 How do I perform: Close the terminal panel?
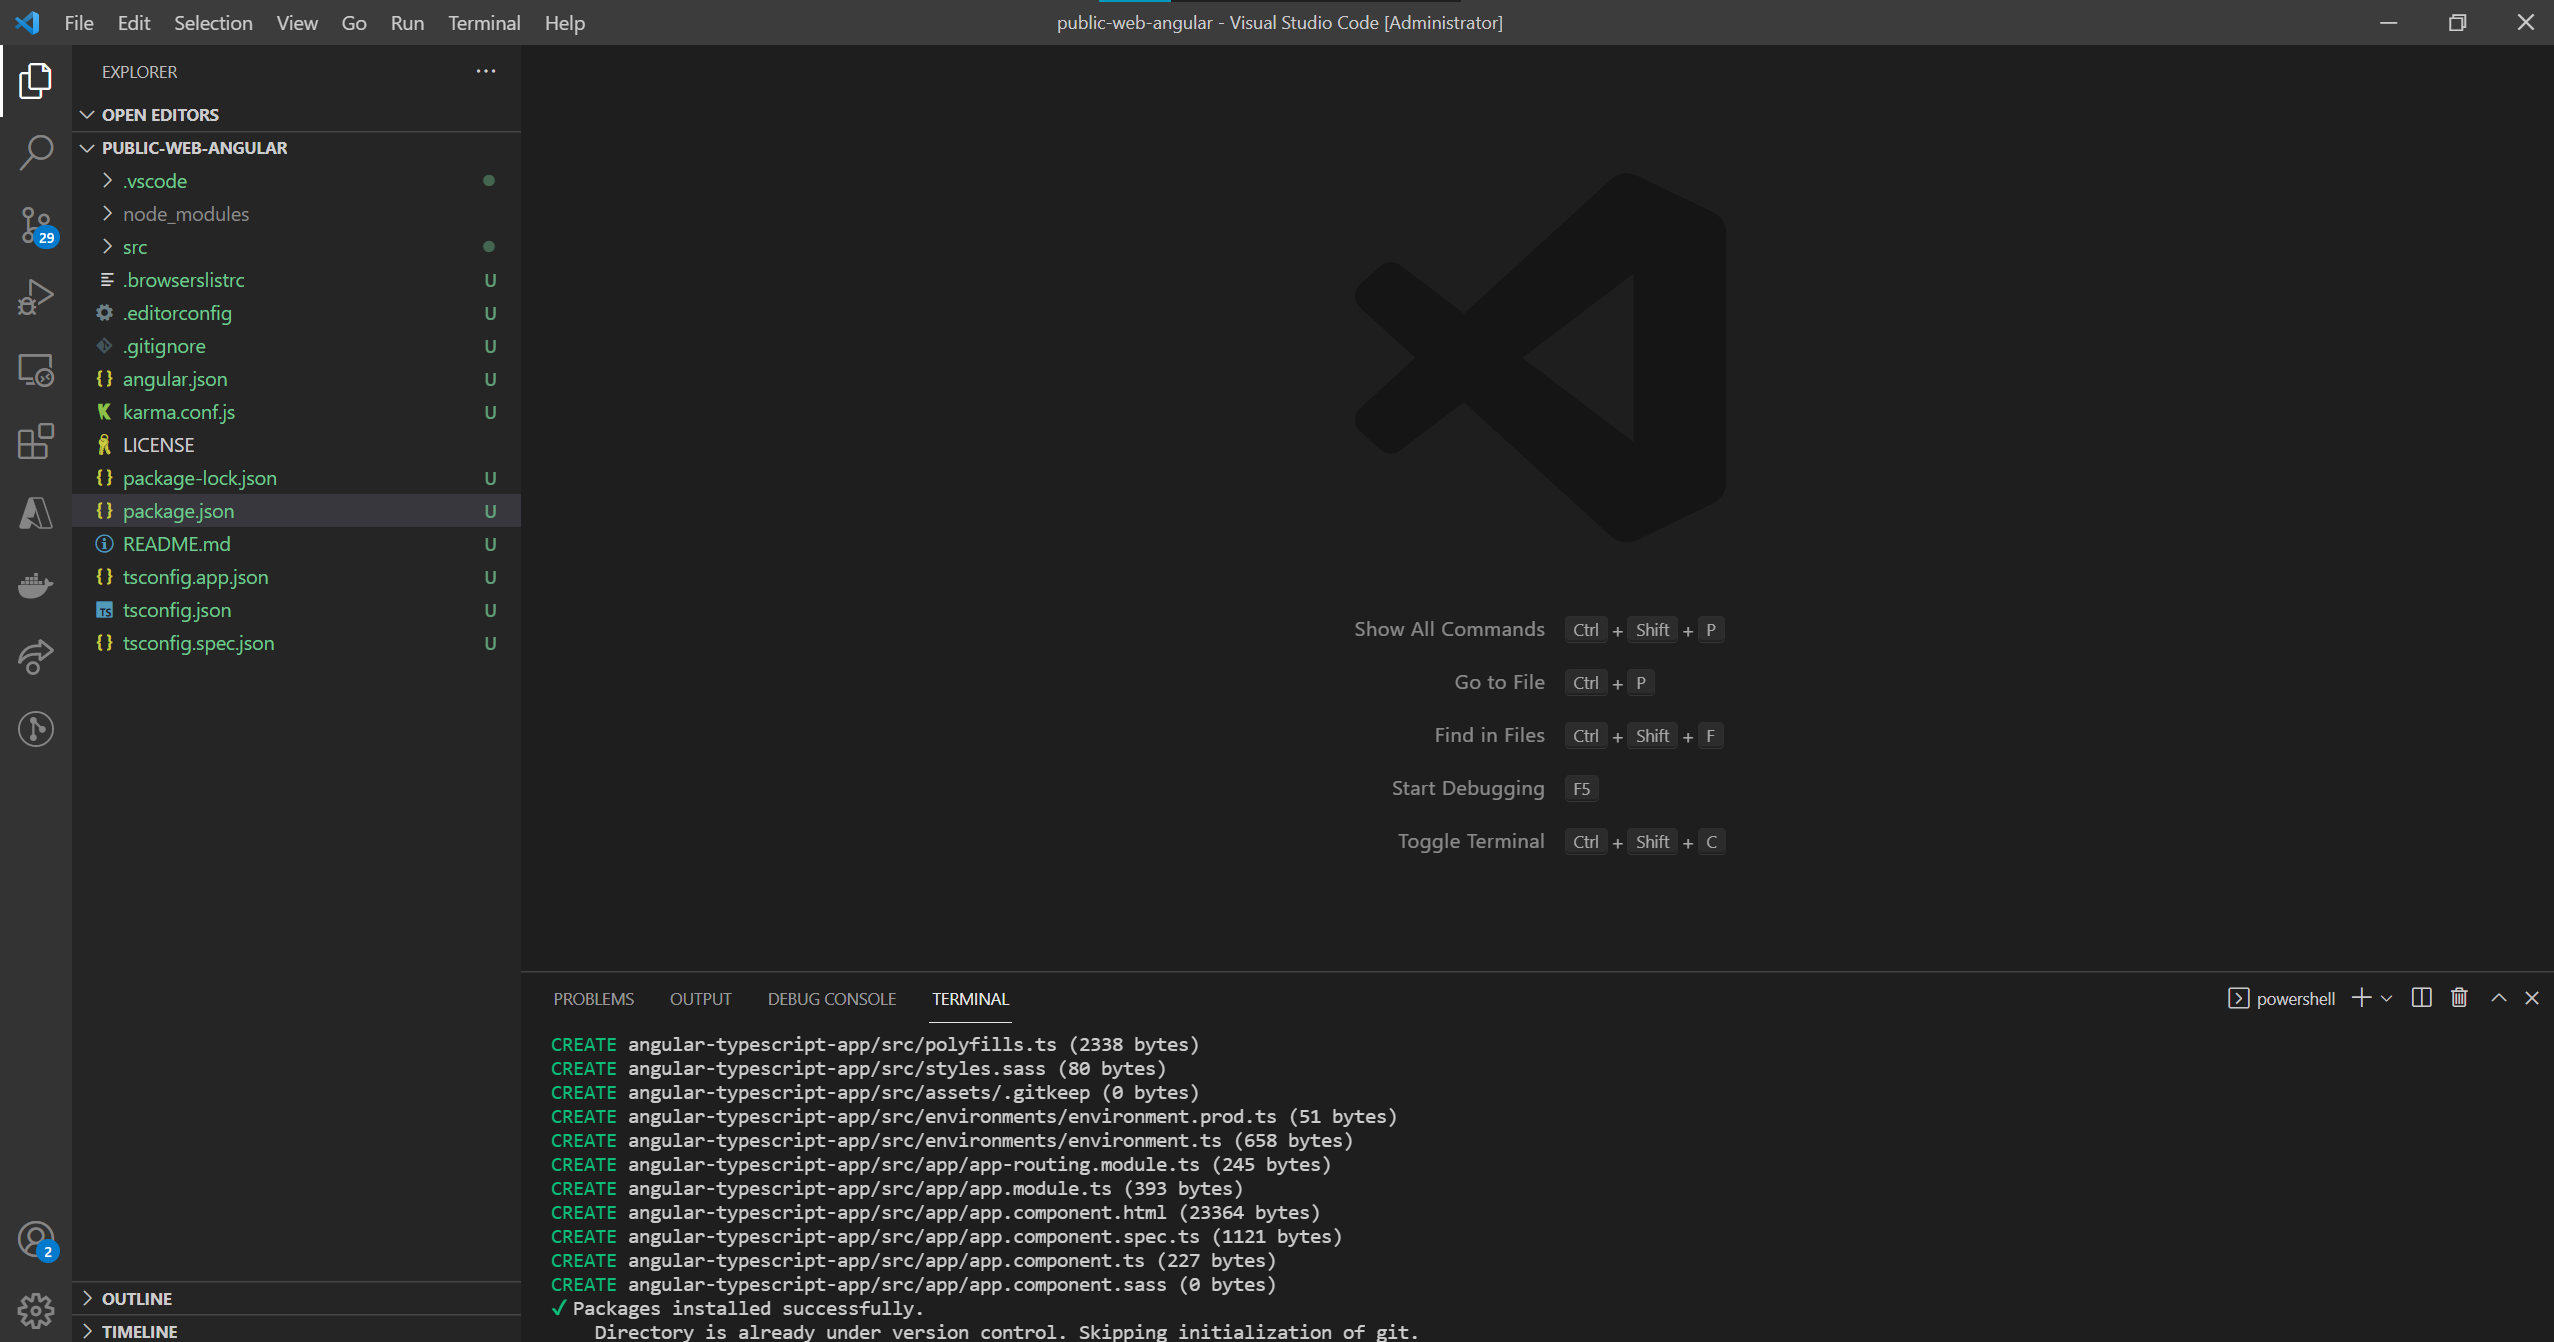pyautogui.click(x=2532, y=998)
